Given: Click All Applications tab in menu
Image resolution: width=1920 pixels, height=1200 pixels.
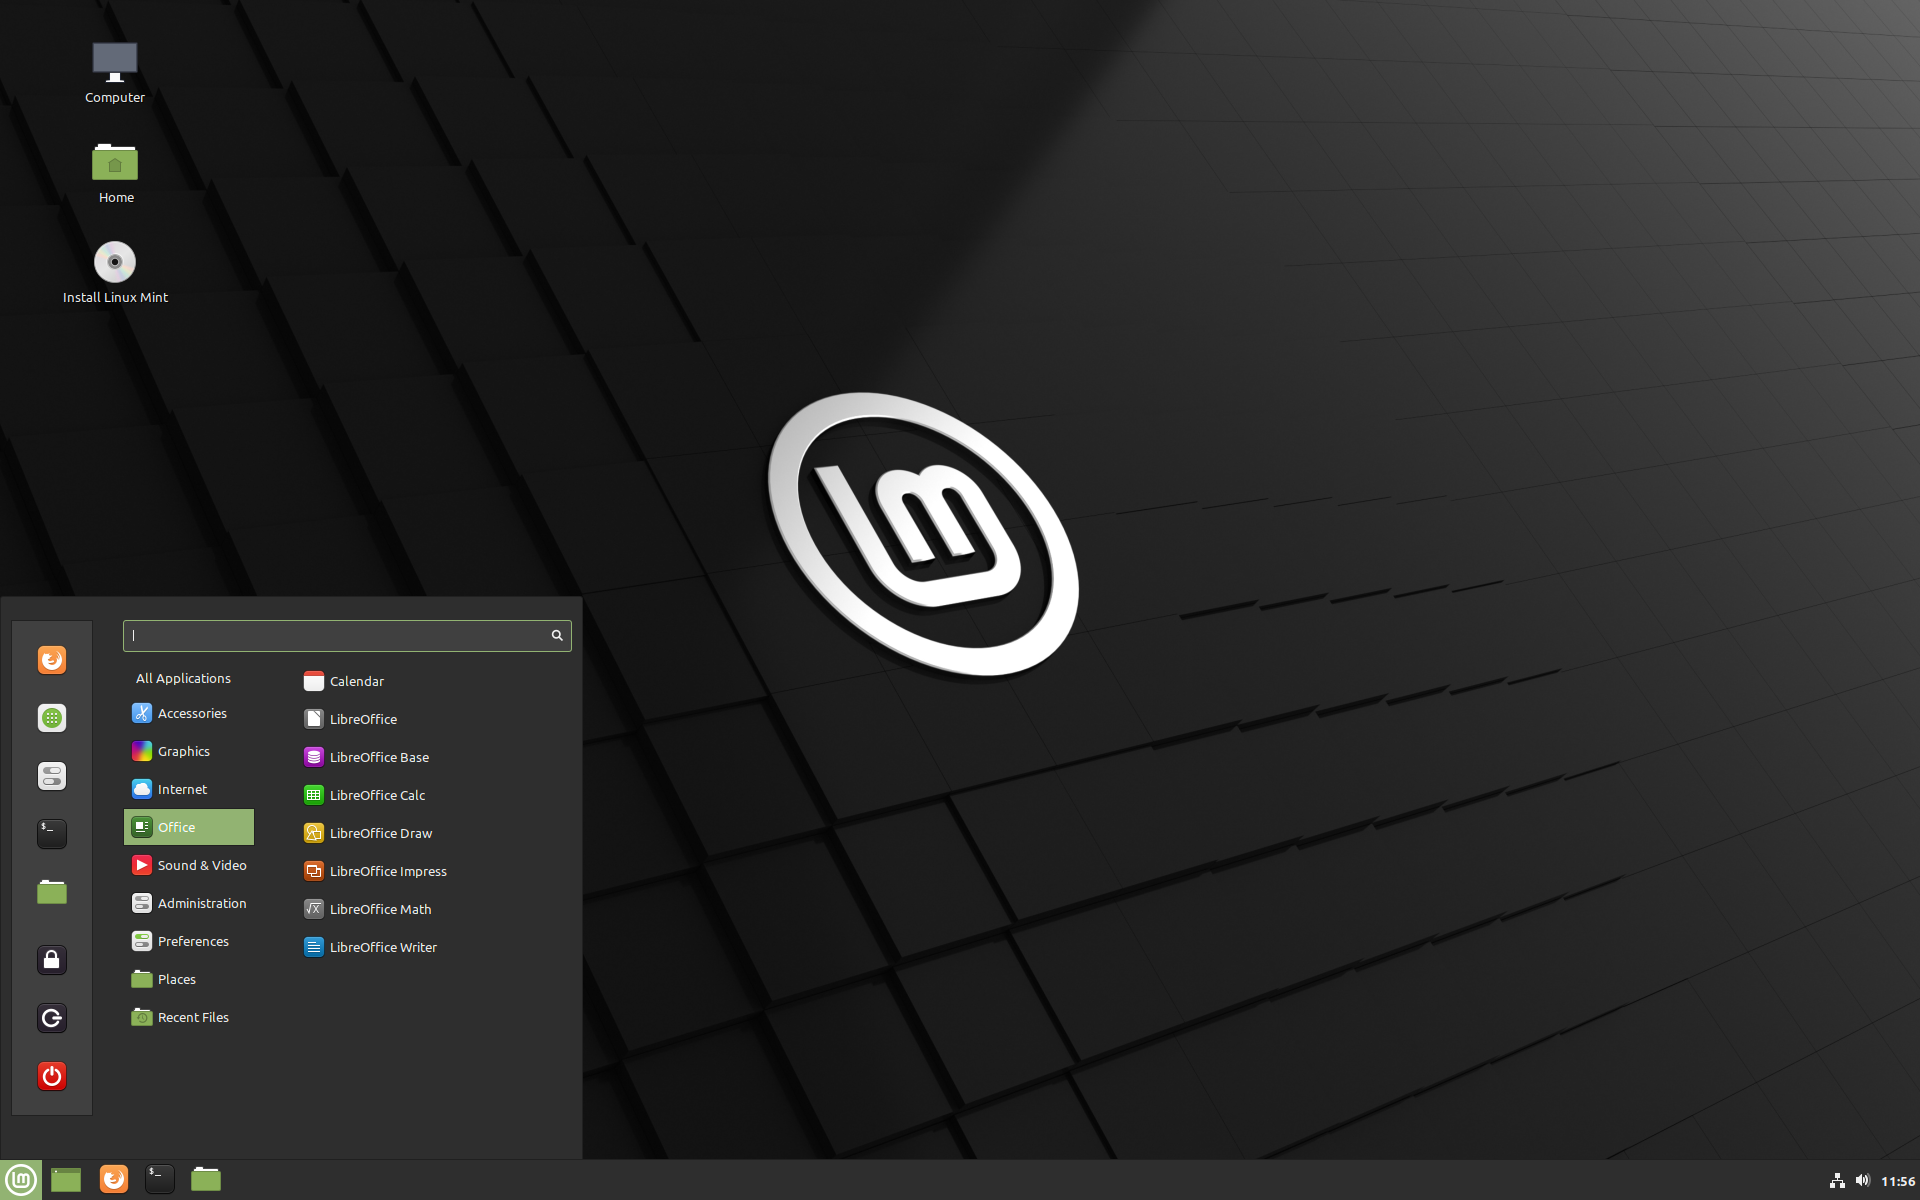Looking at the screenshot, I should point(182,677).
